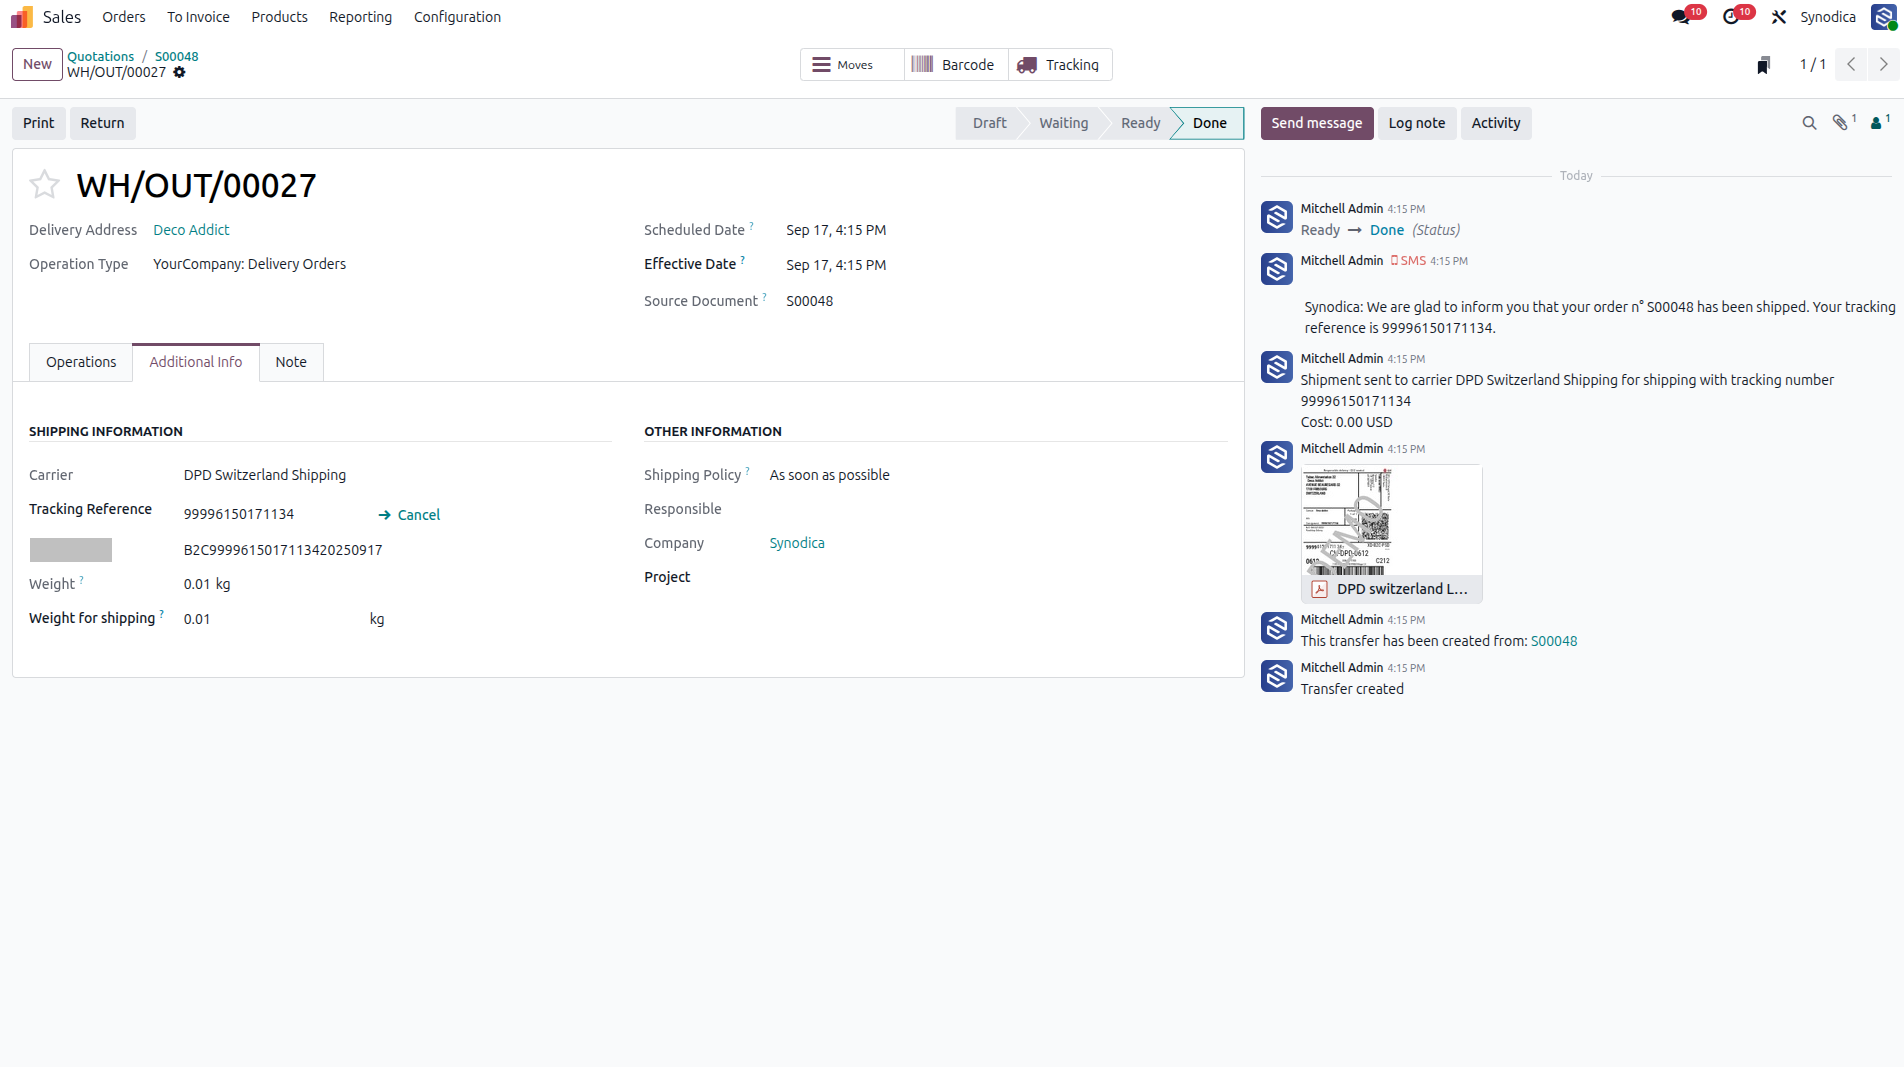Go to previous record arrow

1851,64
